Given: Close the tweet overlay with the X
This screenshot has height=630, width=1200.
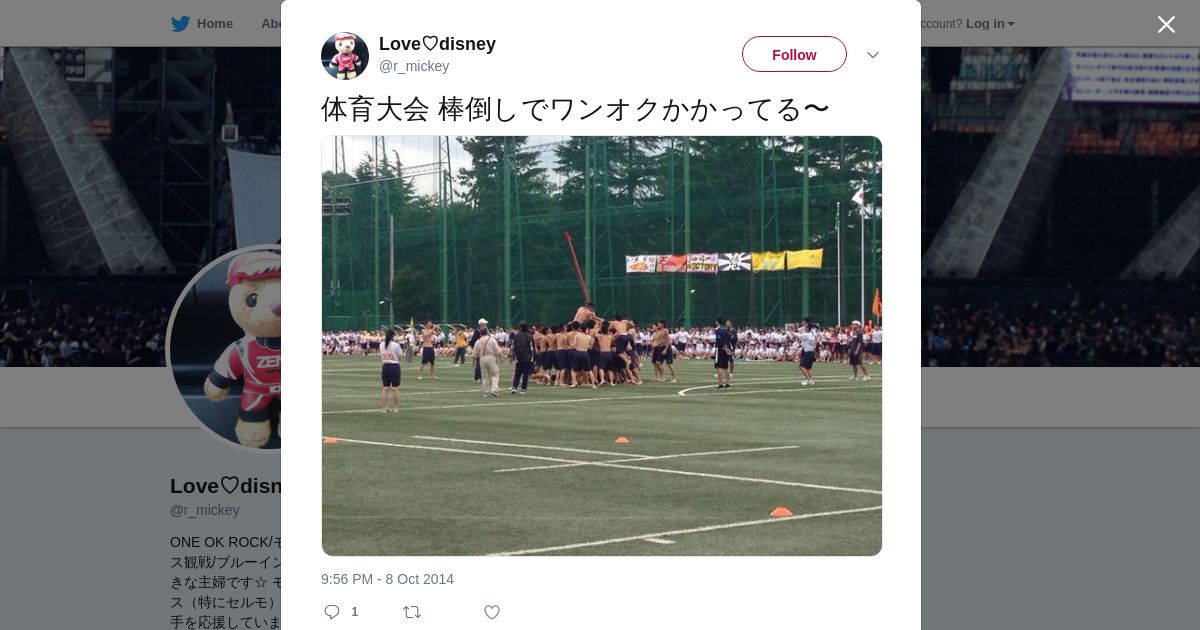Looking at the screenshot, I should (x=1166, y=24).
